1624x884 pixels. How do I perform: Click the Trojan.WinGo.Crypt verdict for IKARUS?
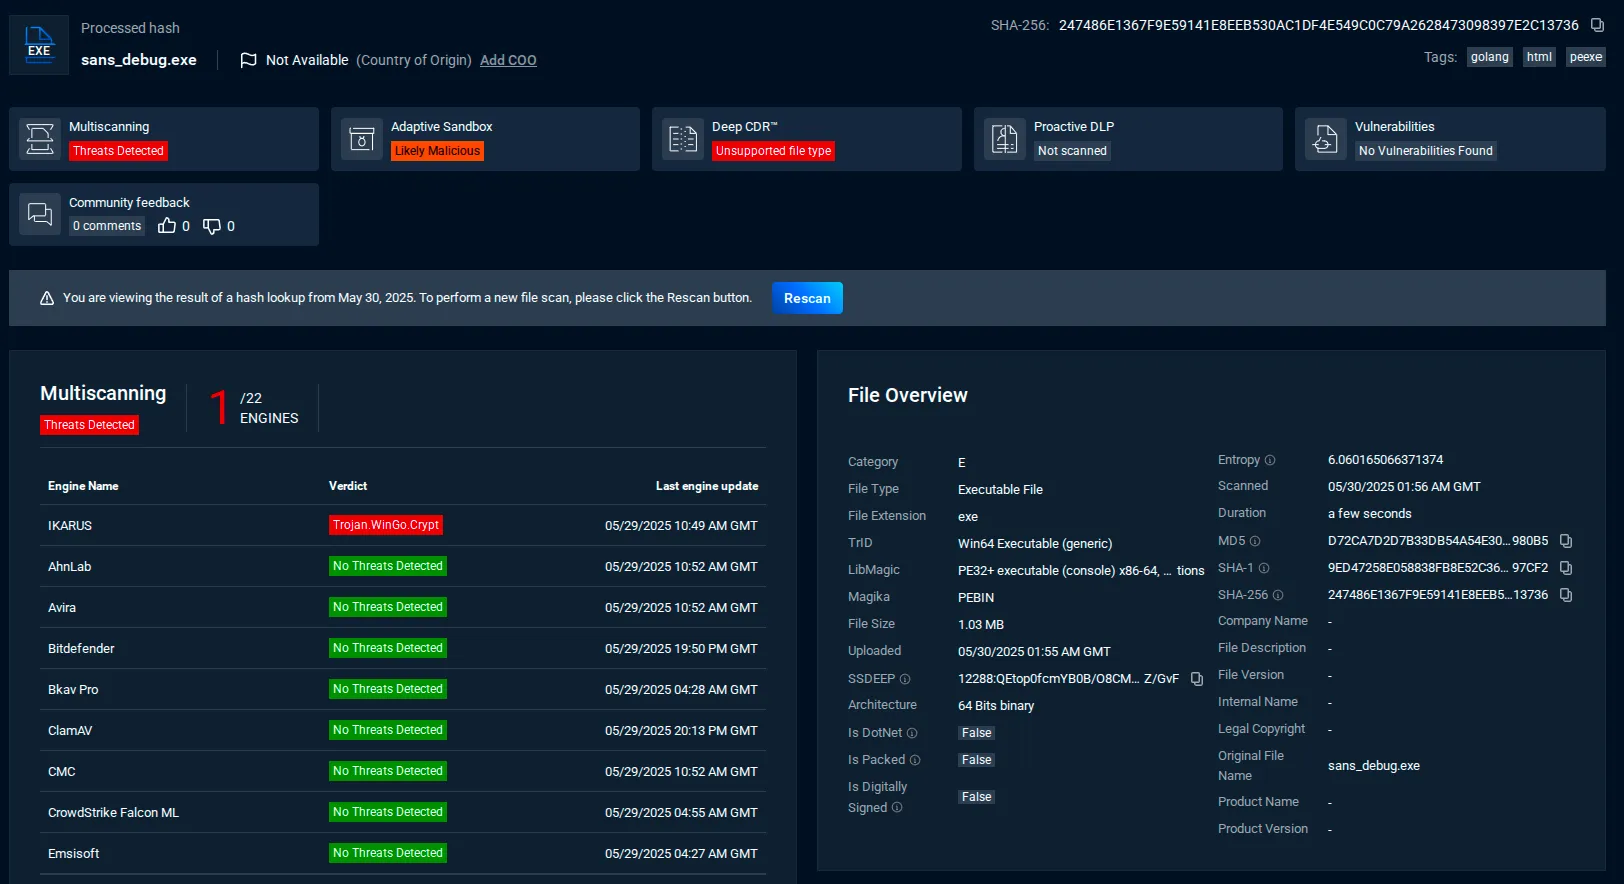[x=386, y=525]
